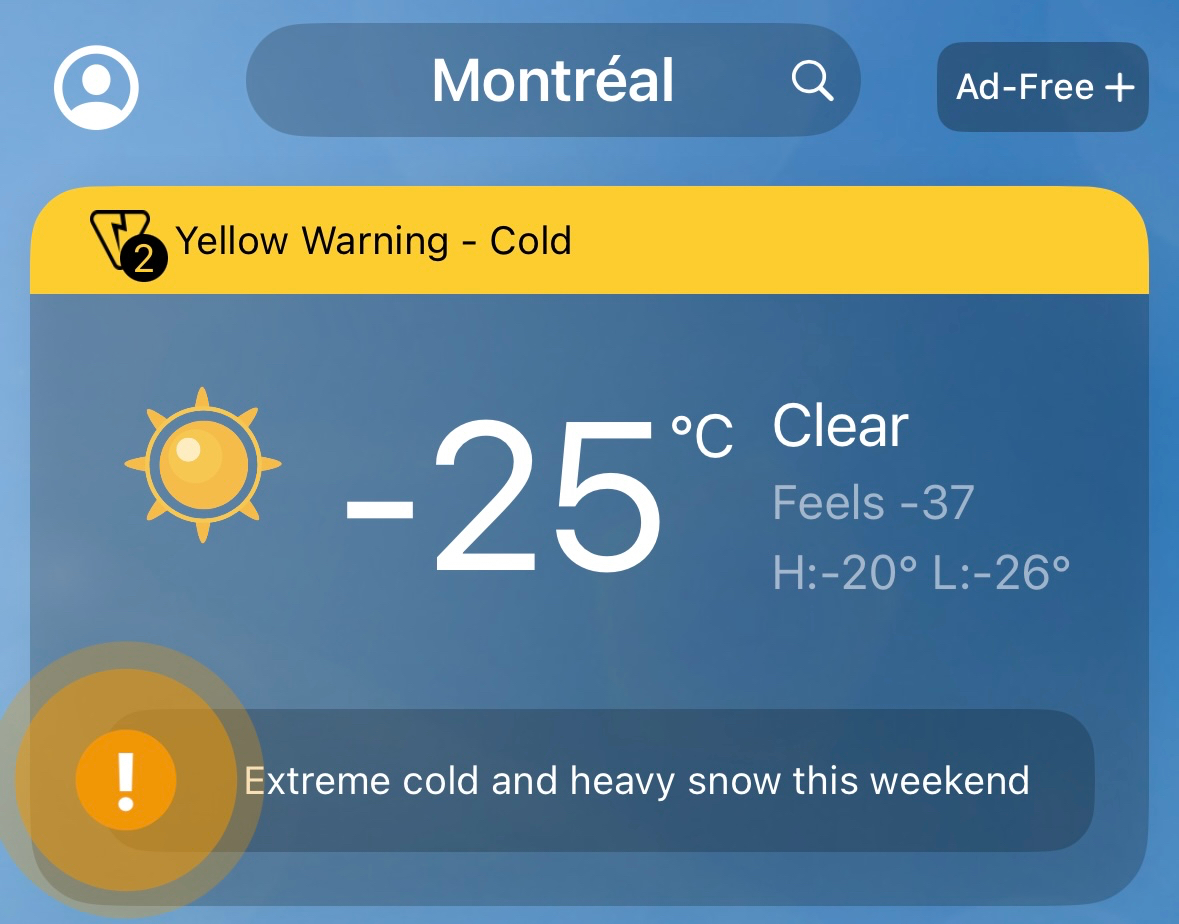Image resolution: width=1179 pixels, height=924 pixels.
Task: Tap the orange exclamation alert icon
Action: [x=126, y=781]
